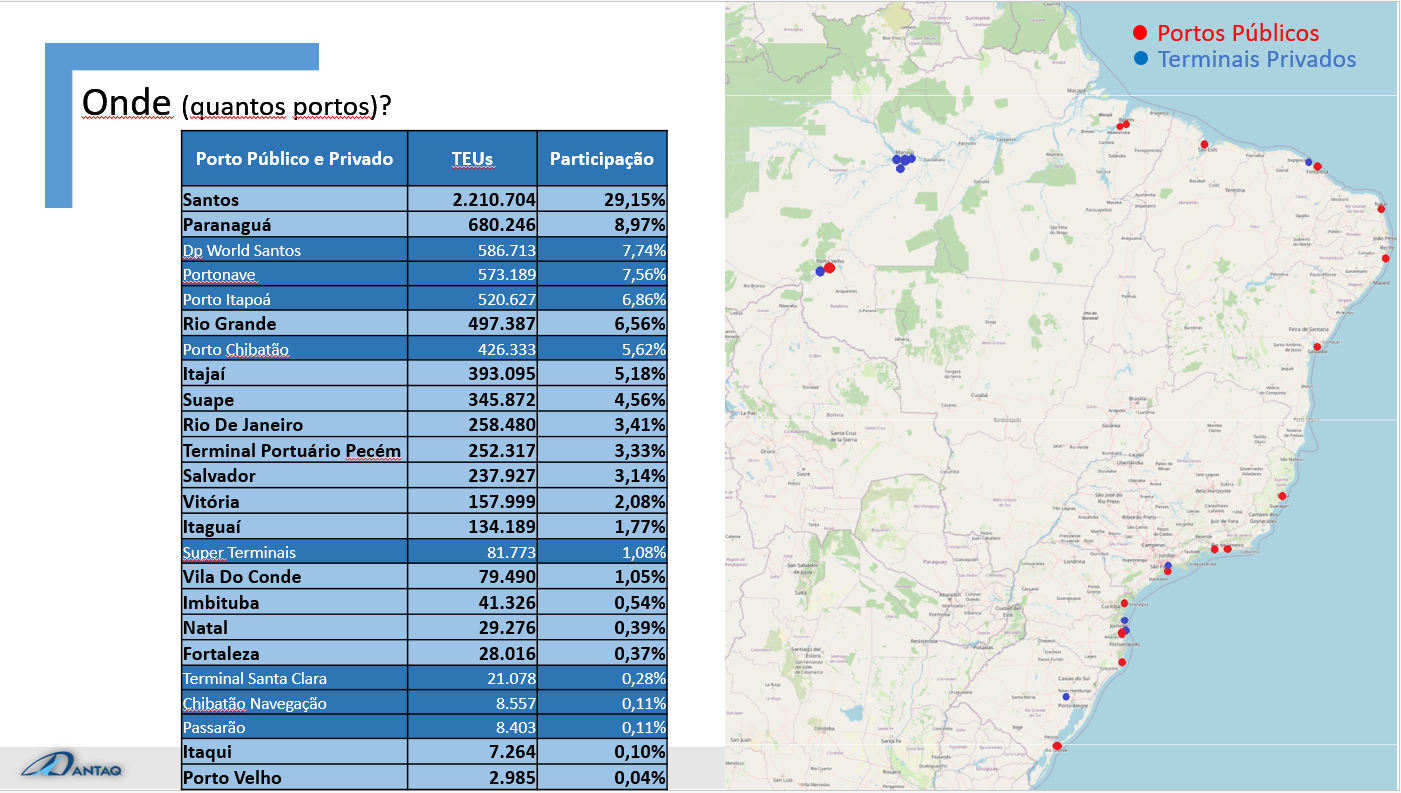This screenshot has height=793, width=1401.
Task: Click the red Portos Públicos legend dot
Action: click(1140, 33)
